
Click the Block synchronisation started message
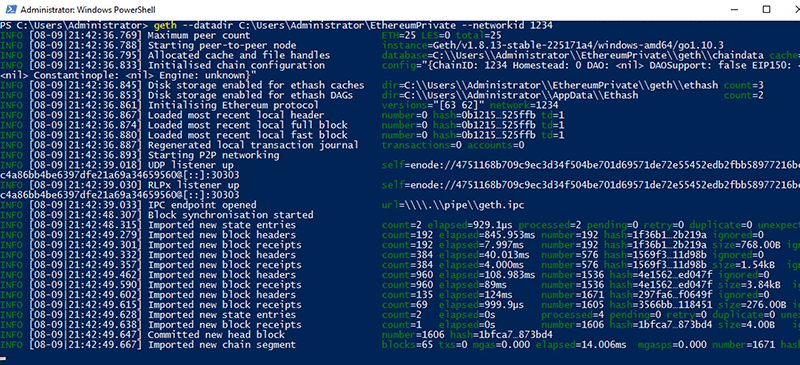click(230, 215)
